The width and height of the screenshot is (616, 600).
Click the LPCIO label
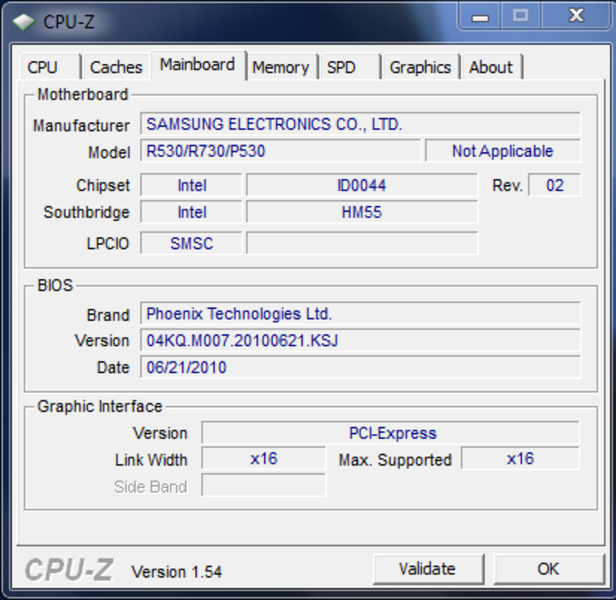point(108,244)
